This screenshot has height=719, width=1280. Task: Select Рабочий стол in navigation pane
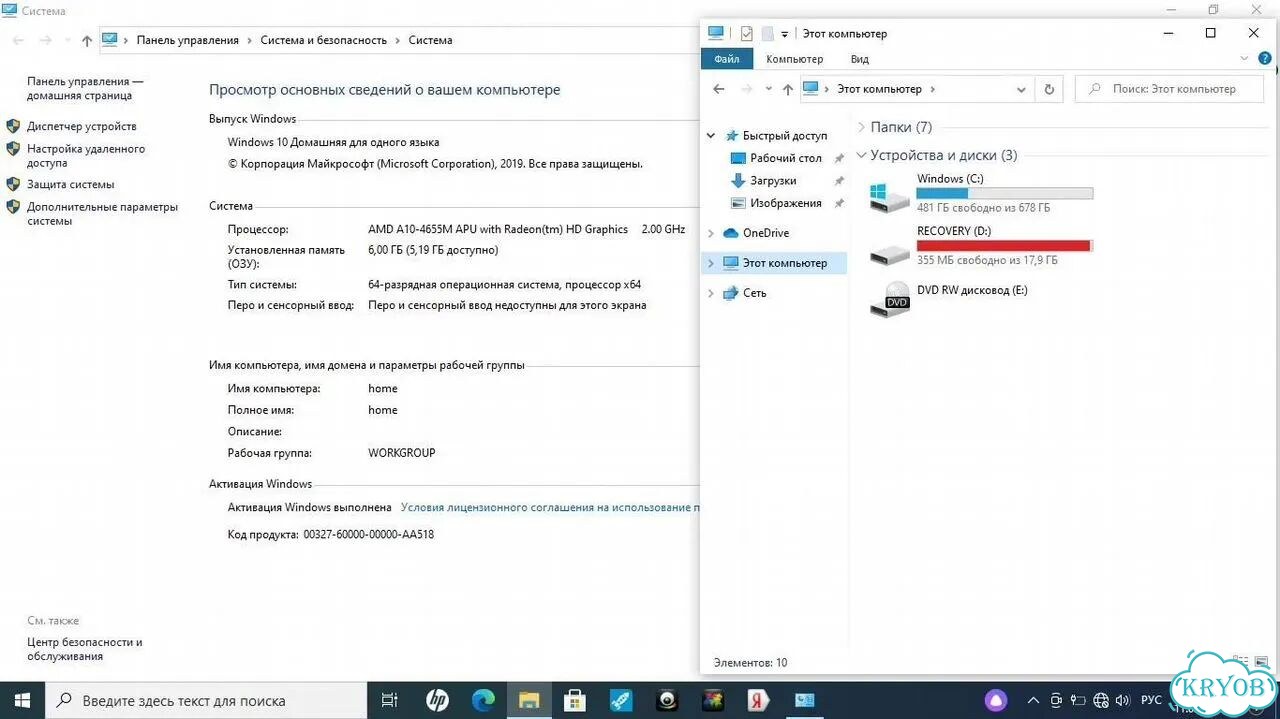(x=786, y=158)
